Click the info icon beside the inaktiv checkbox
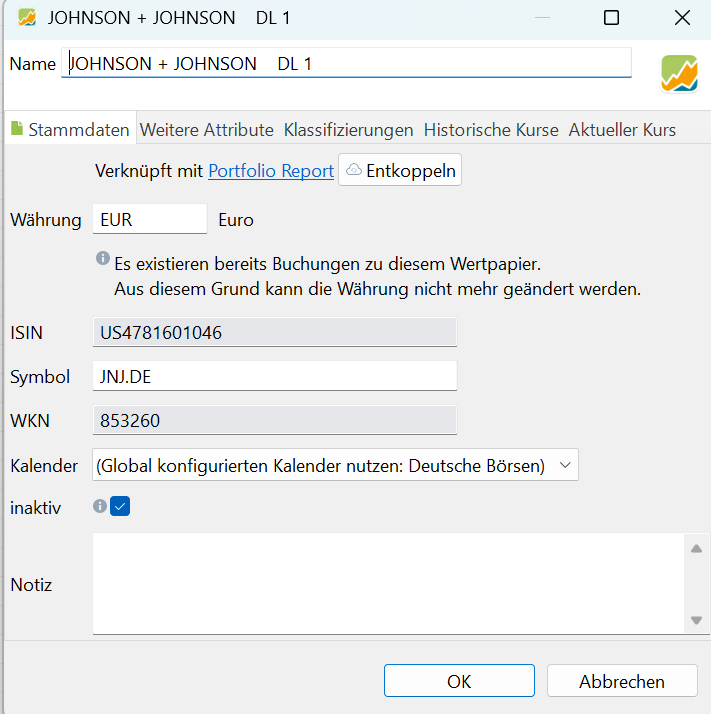The image size is (711, 714). coord(100,506)
